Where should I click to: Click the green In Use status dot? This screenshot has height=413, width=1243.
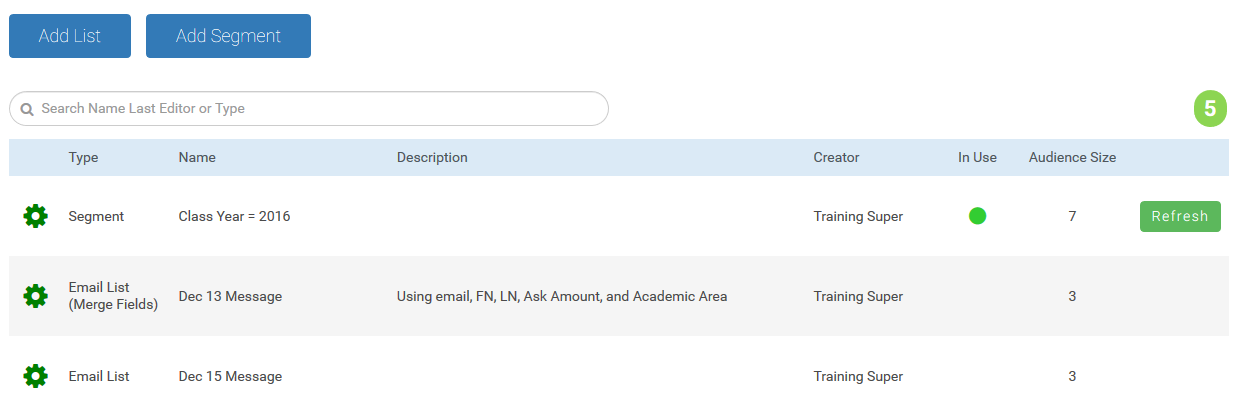pyautogui.click(x=977, y=216)
